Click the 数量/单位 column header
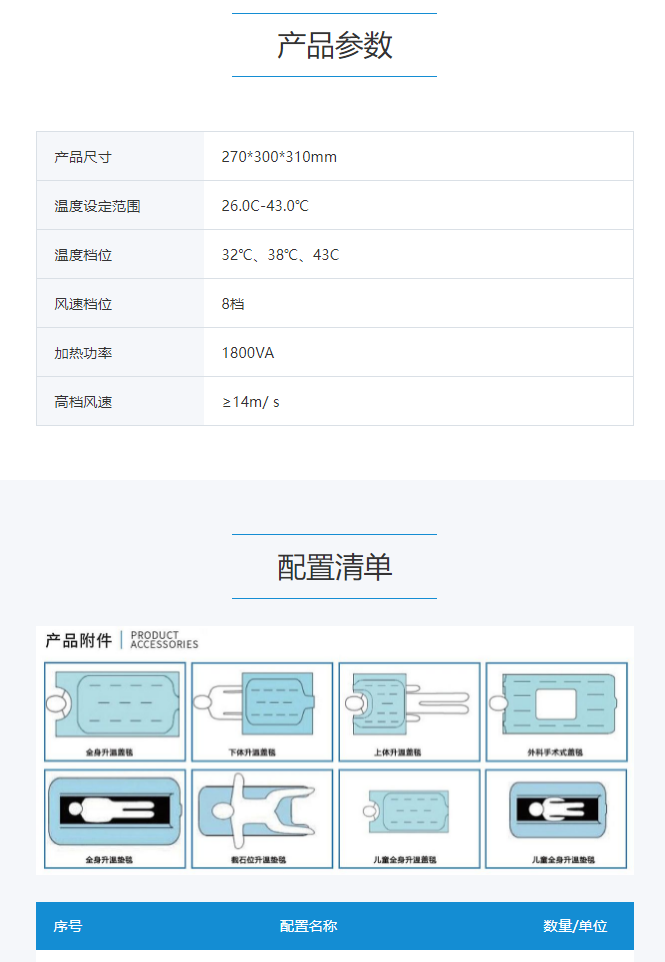The image size is (665, 962). coord(575,926)
